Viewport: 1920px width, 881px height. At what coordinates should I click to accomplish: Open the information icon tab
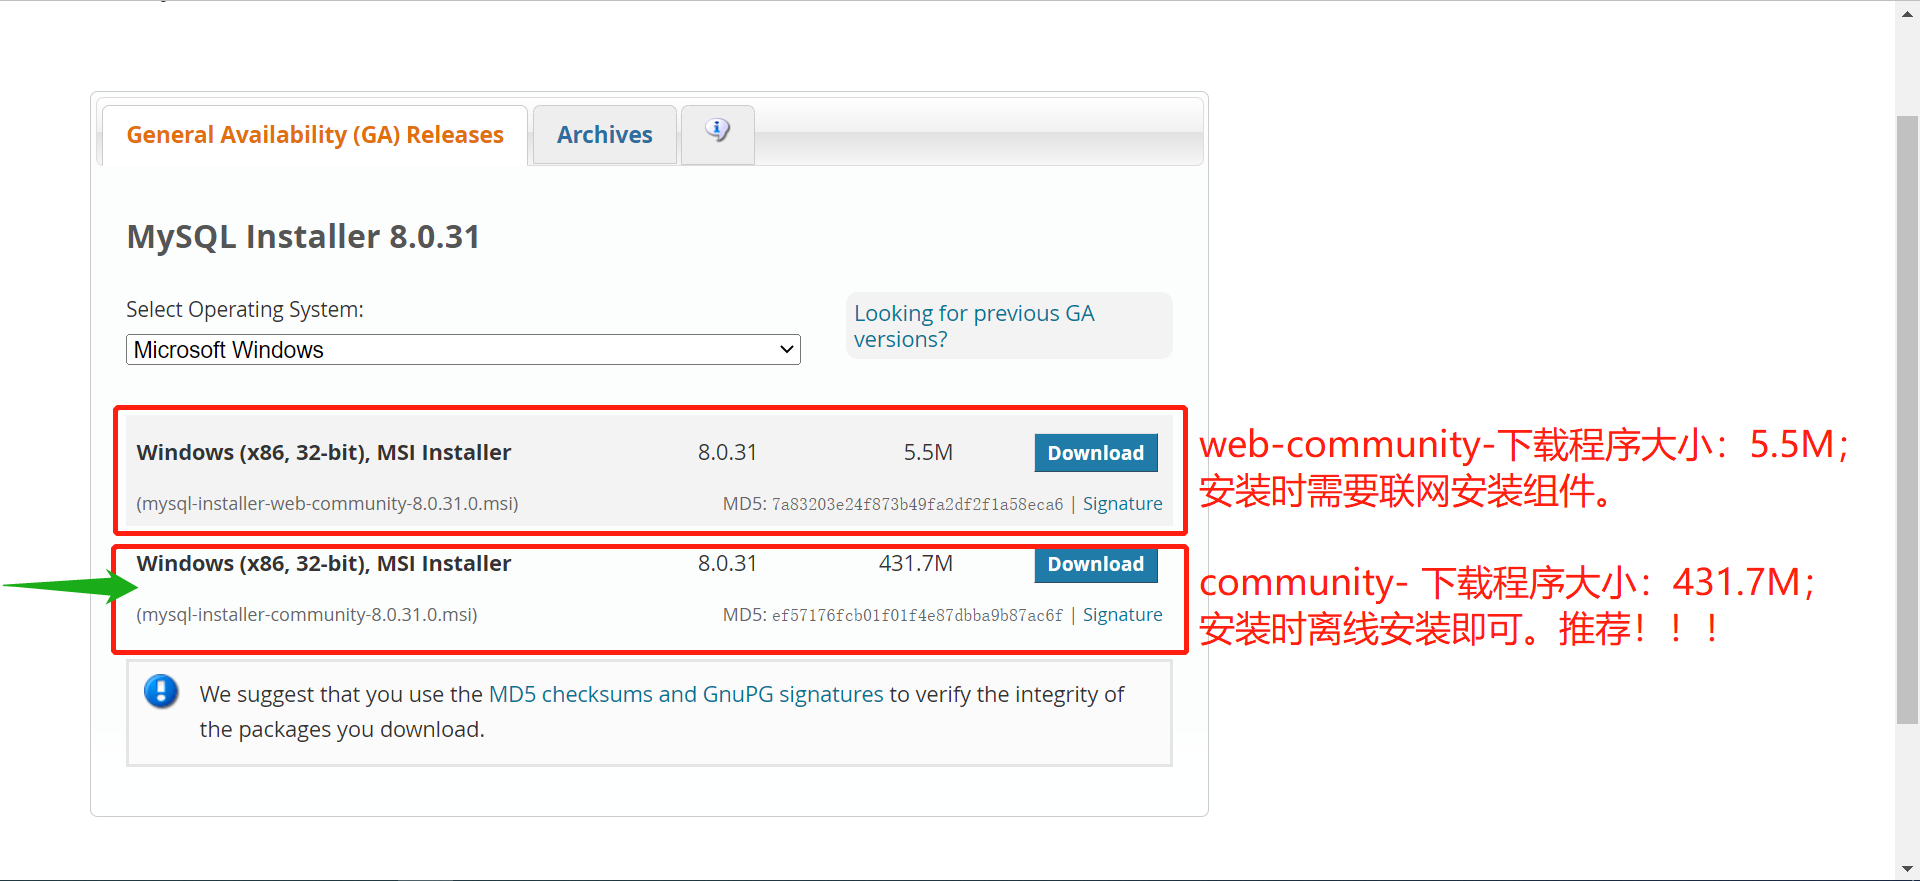[717, 131]
